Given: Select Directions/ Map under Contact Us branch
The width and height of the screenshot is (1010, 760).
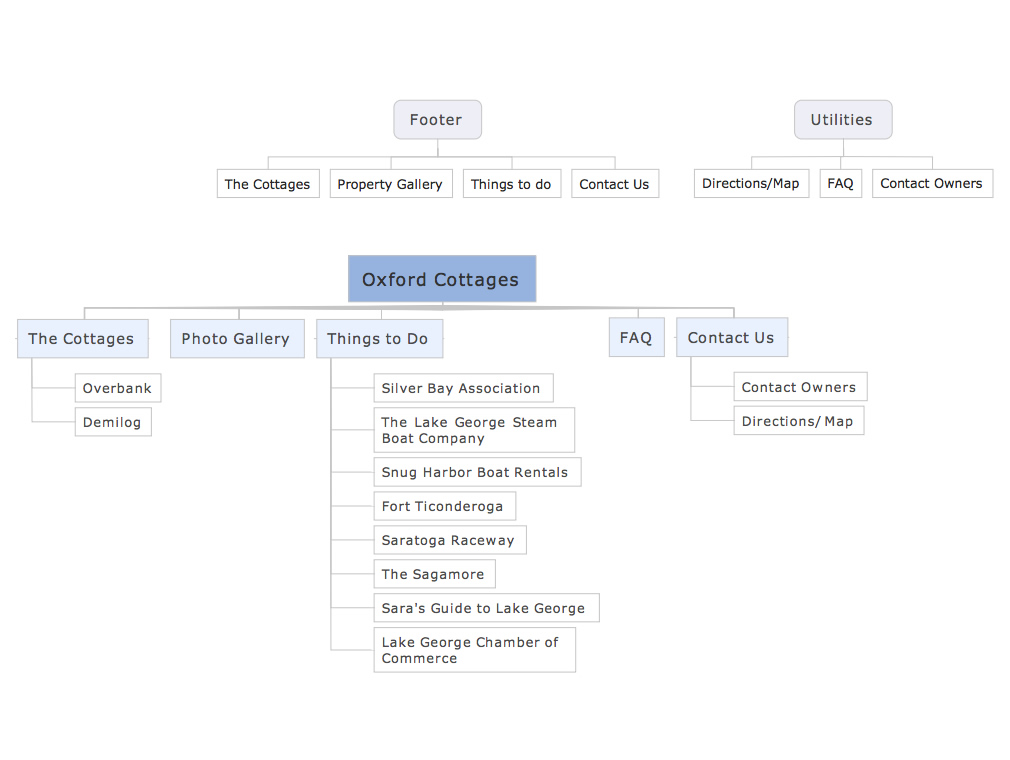Looking at the screenshot, I should pyautogui.click(x=799, y=421).
